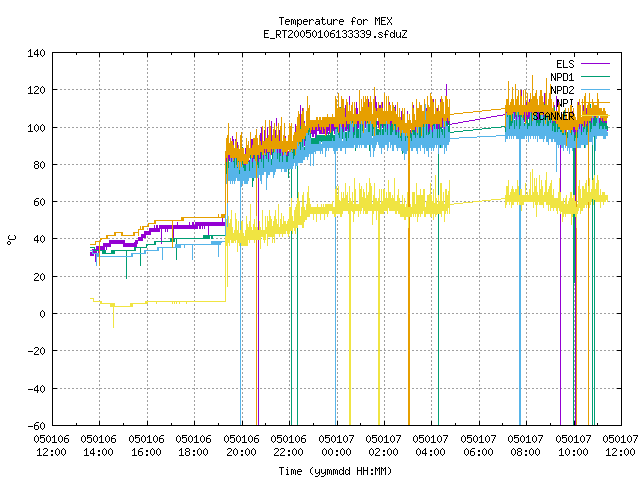640x480 pixels.
Task: Click the x-axis tick '050107 00:00'
Action: click(x=336, y=446)
